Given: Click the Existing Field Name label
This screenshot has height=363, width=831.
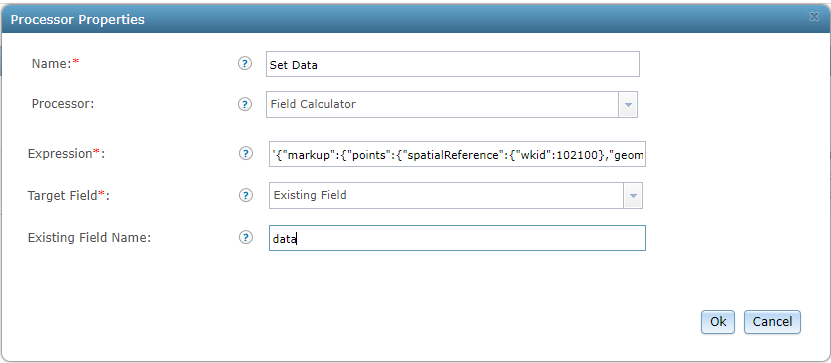Looking at the screenshot, I should click(x=90, y=238).
